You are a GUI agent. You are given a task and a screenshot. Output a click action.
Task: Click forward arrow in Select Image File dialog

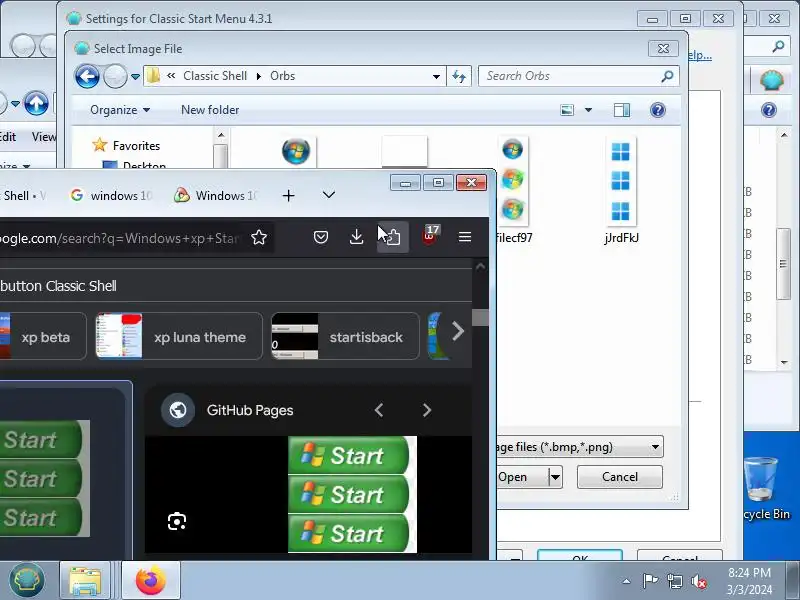(x=115, y=77)
